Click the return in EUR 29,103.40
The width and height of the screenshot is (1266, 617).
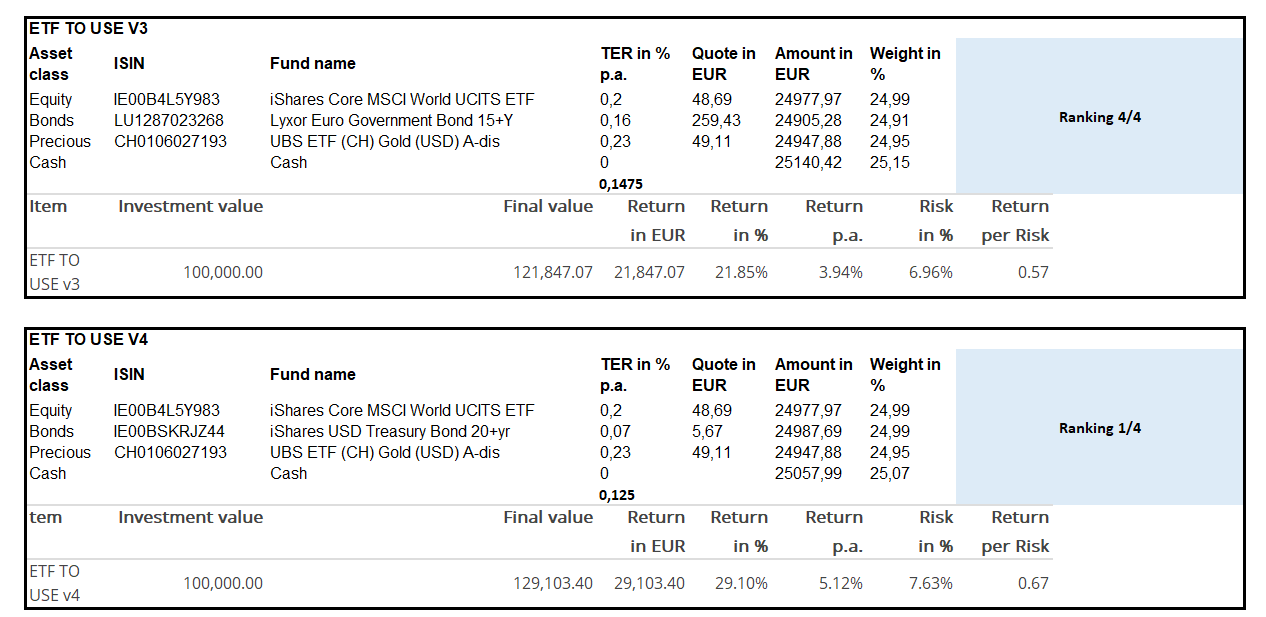click(648, 583)
